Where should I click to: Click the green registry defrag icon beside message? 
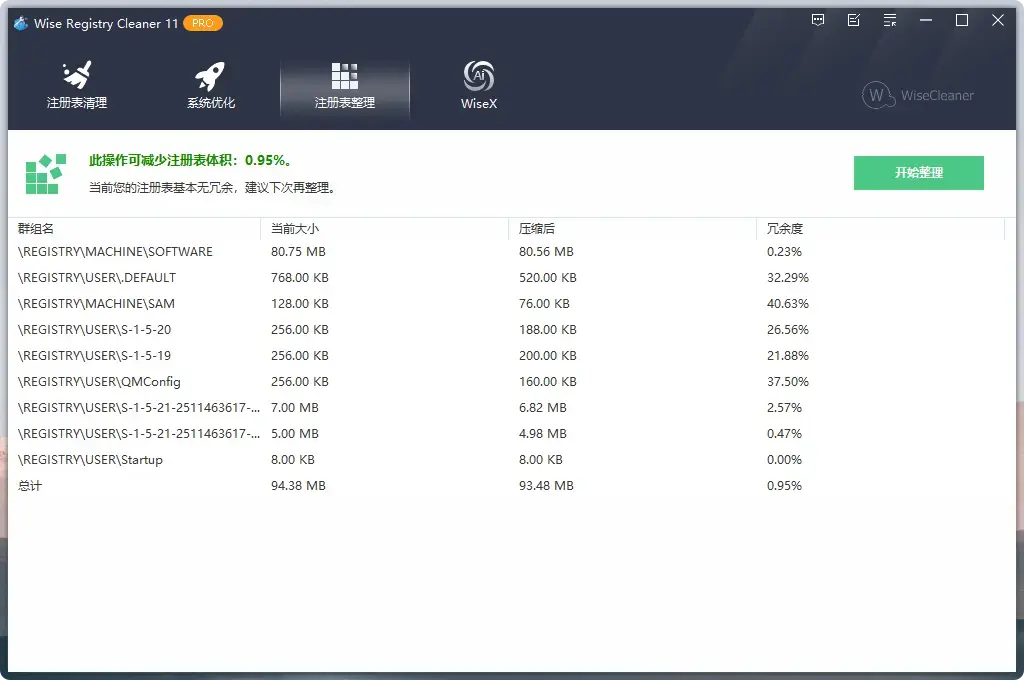[44, 172]
